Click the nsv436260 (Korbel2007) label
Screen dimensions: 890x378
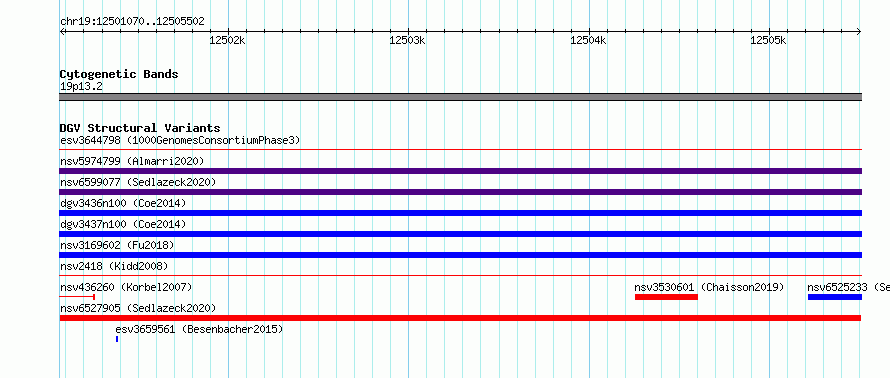[126, 287]
